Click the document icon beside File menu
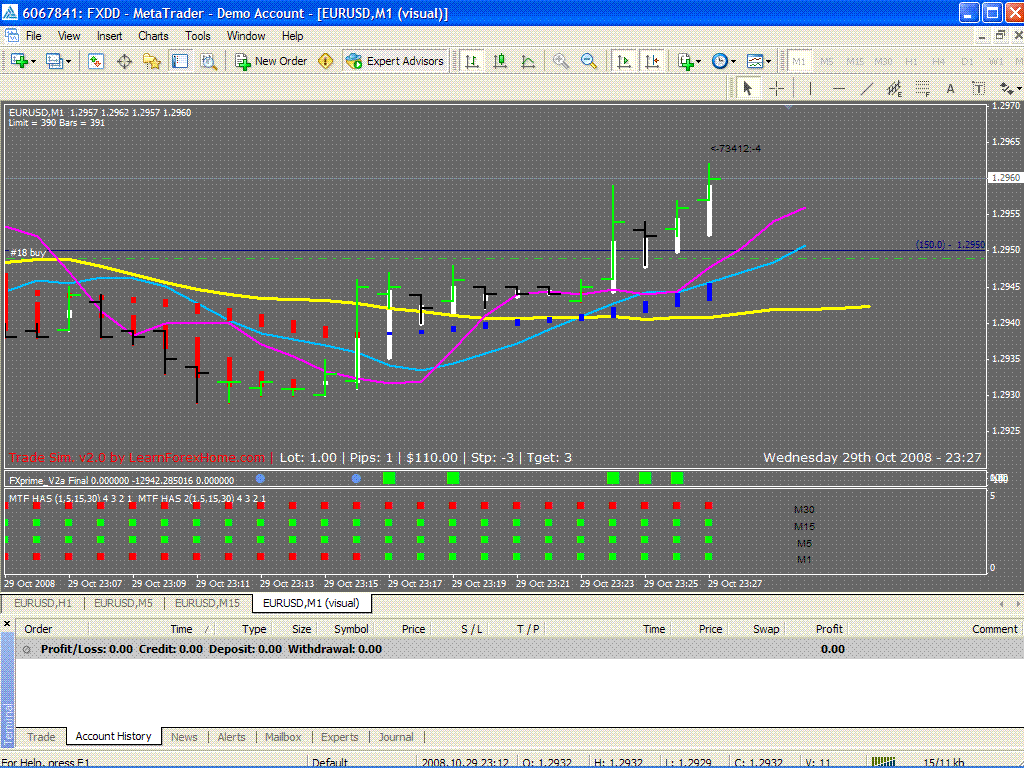The width and height of the screenshot is (1024, 768). (x=11, y=36)
